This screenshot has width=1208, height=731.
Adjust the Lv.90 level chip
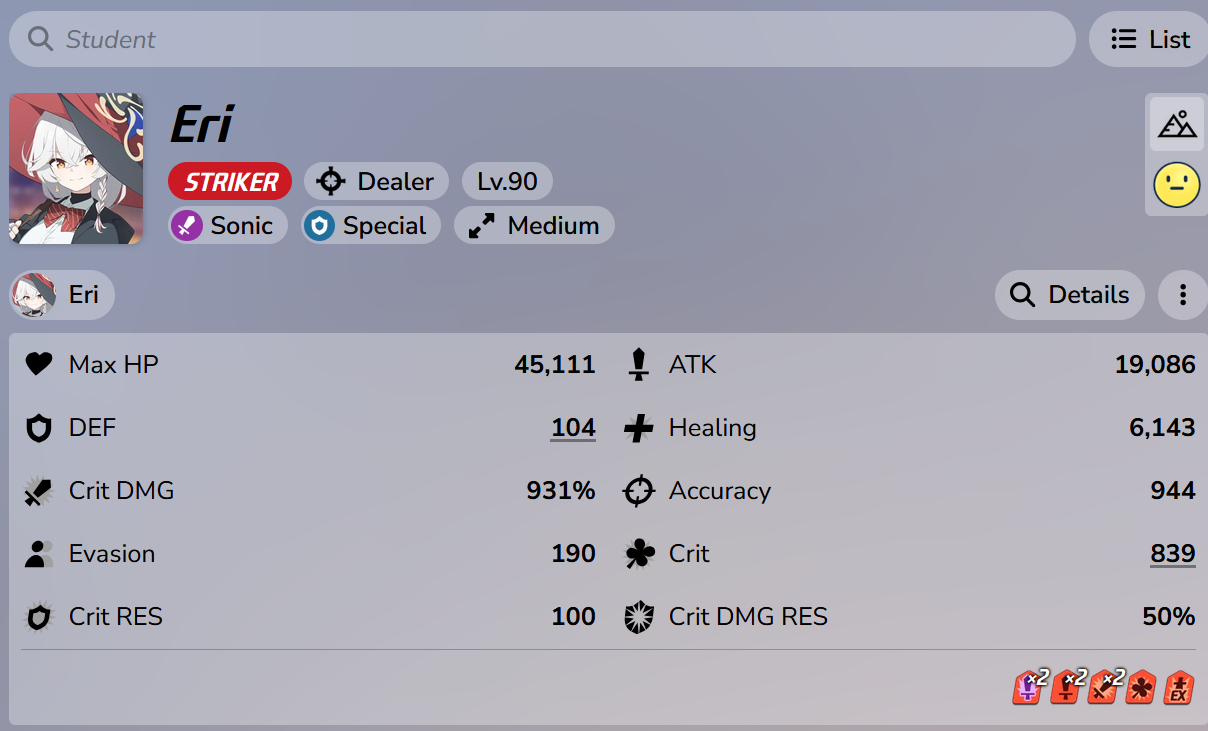coord(507,182)
